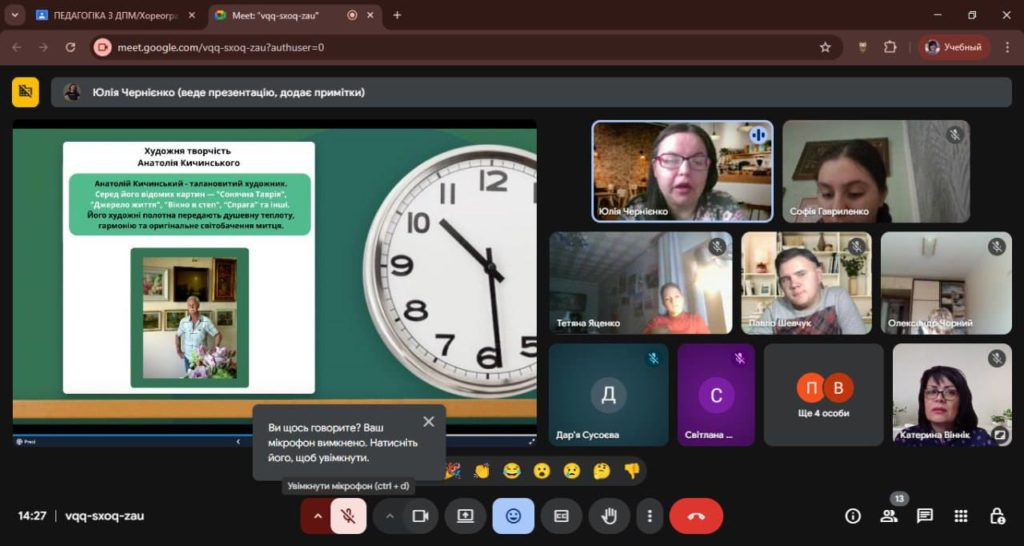Send the thumbs down reaction
This screenshot has width=1024, height=546.
(x=631, y=470)
